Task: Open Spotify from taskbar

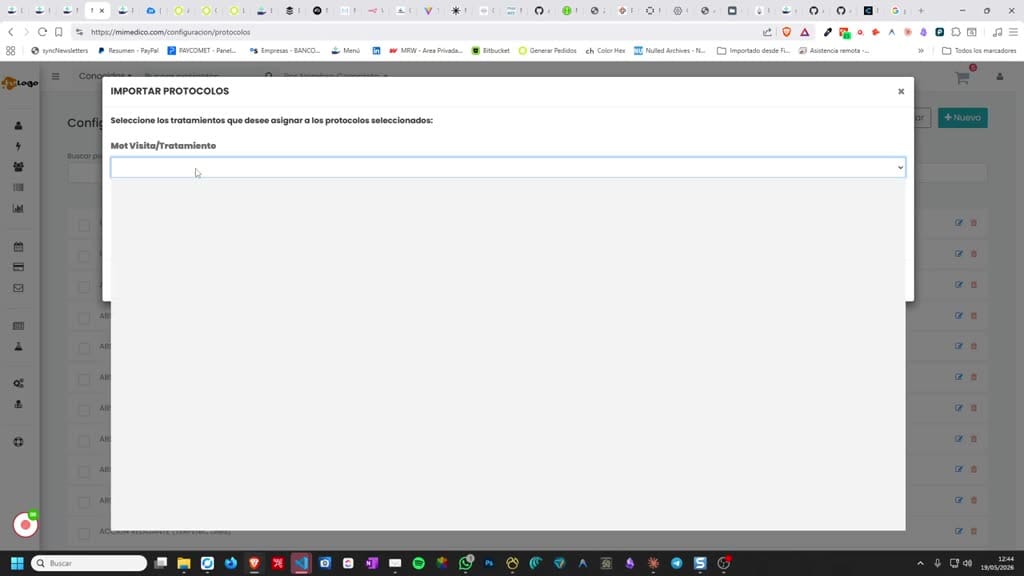Action: pos(419,563)
